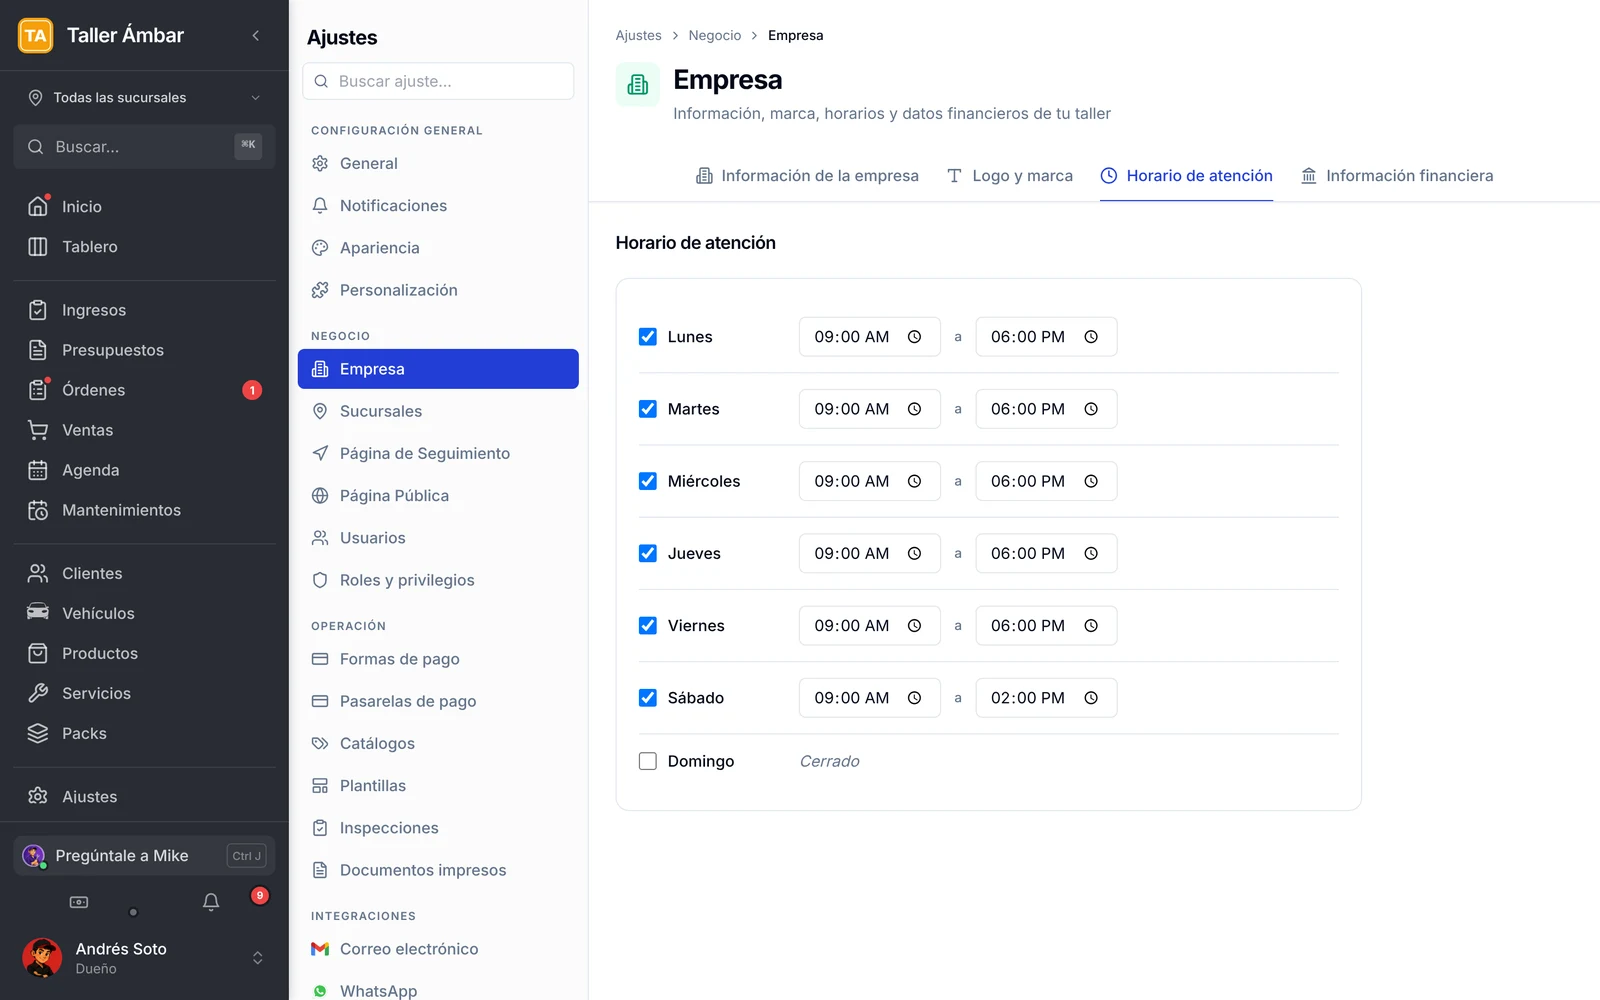Open Formas de pago settings

[438, 659]
